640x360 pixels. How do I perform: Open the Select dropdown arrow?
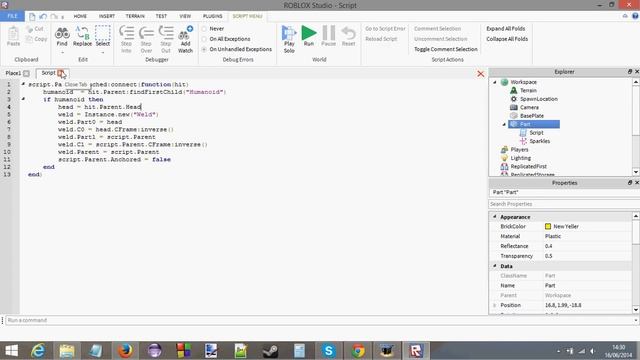[x=102, y=53]
